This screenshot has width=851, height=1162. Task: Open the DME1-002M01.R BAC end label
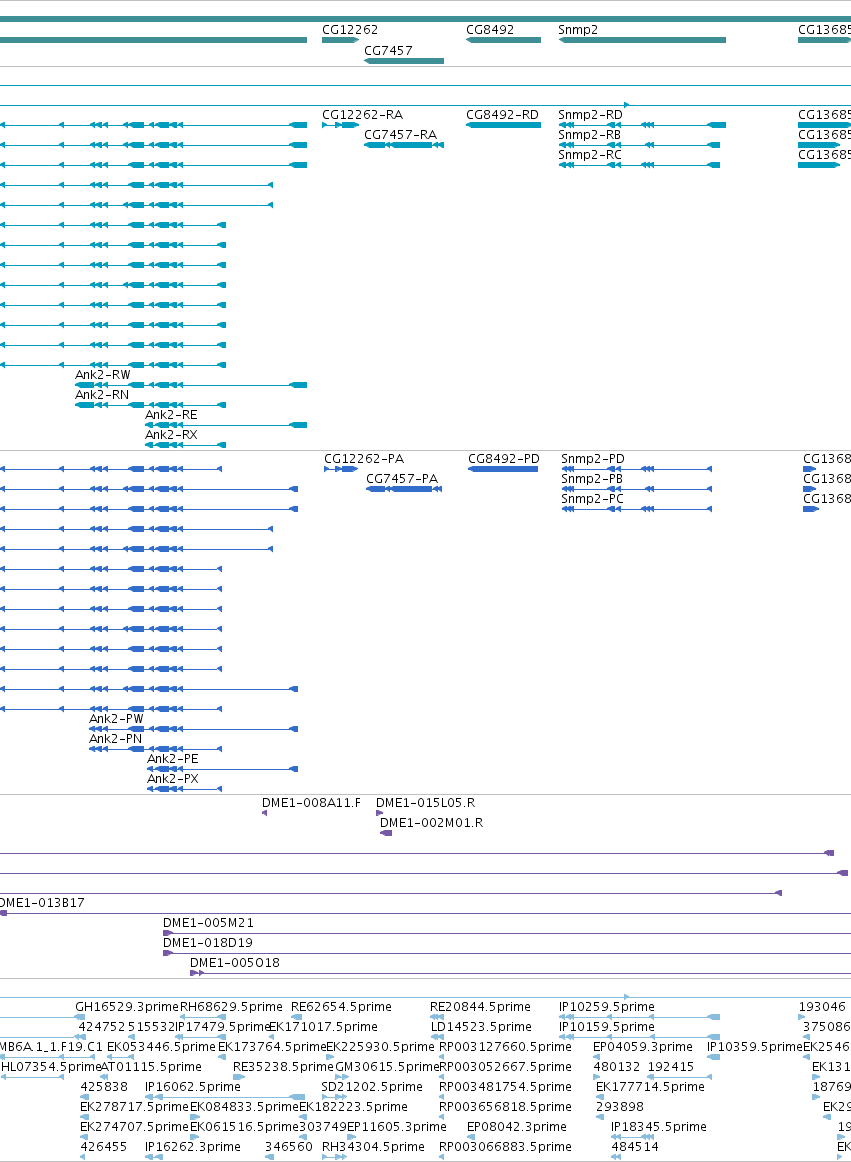(x=431, y=823)
